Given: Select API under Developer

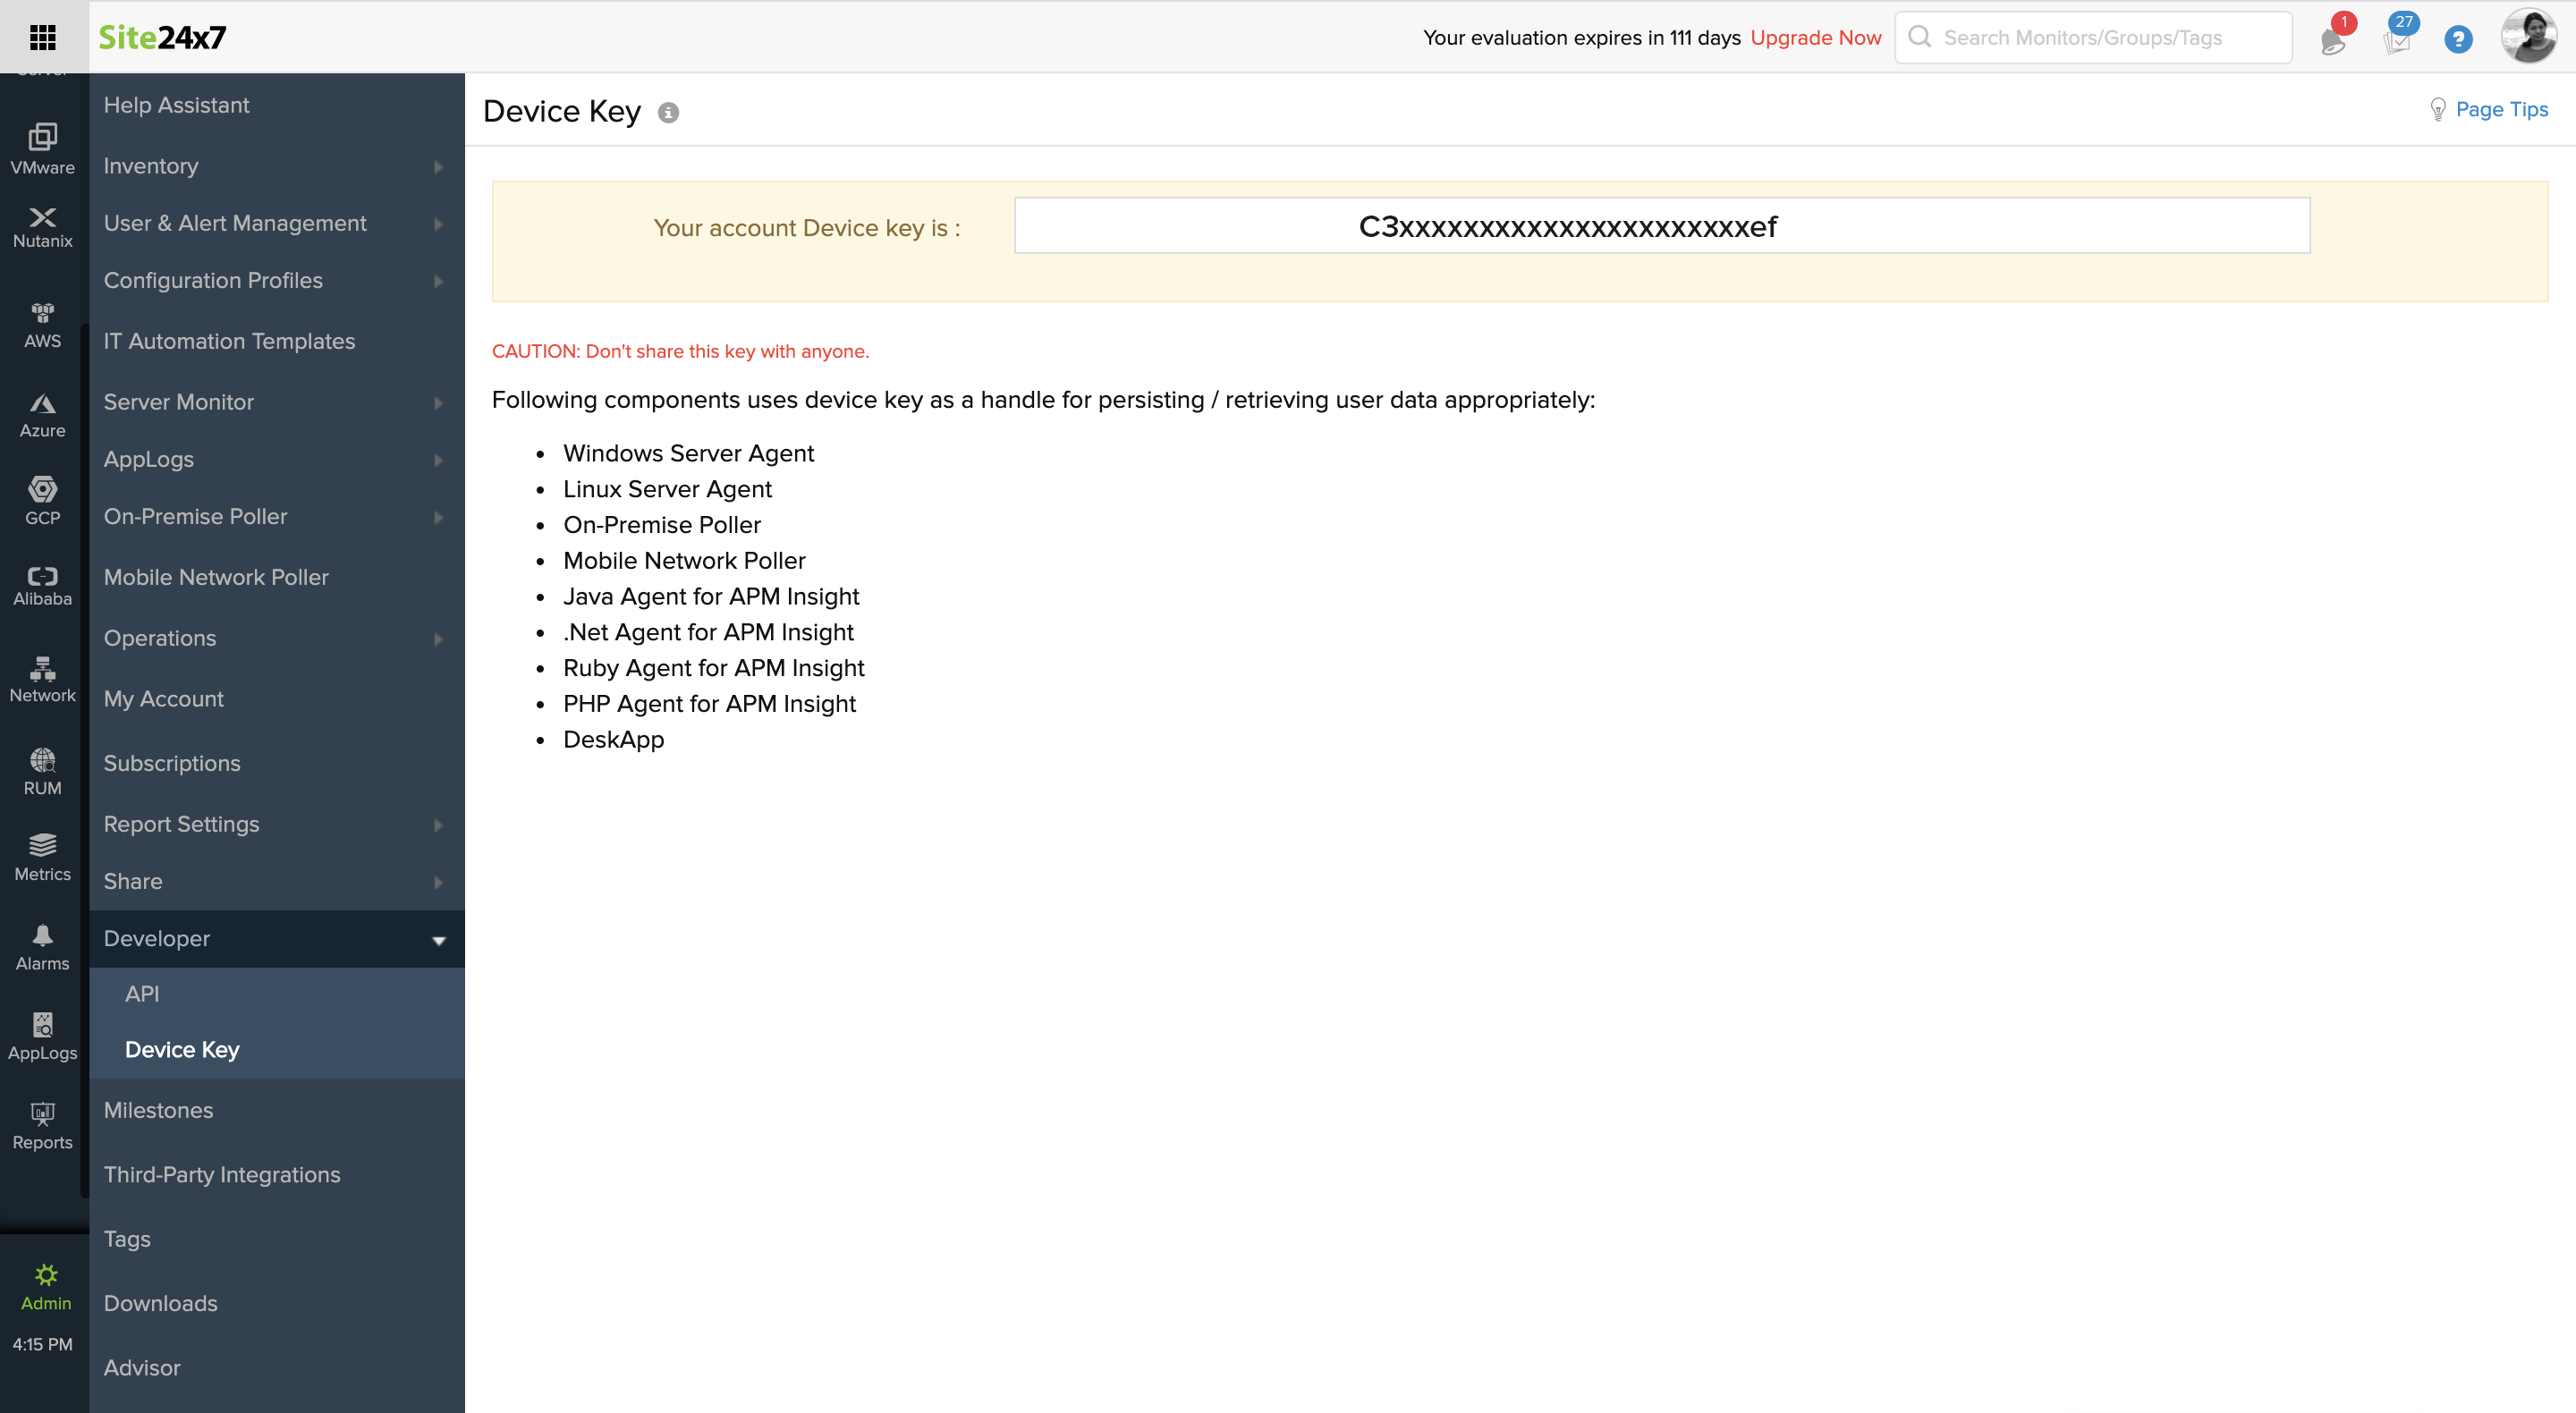Looking at the screenshot, I should [142, 993].
